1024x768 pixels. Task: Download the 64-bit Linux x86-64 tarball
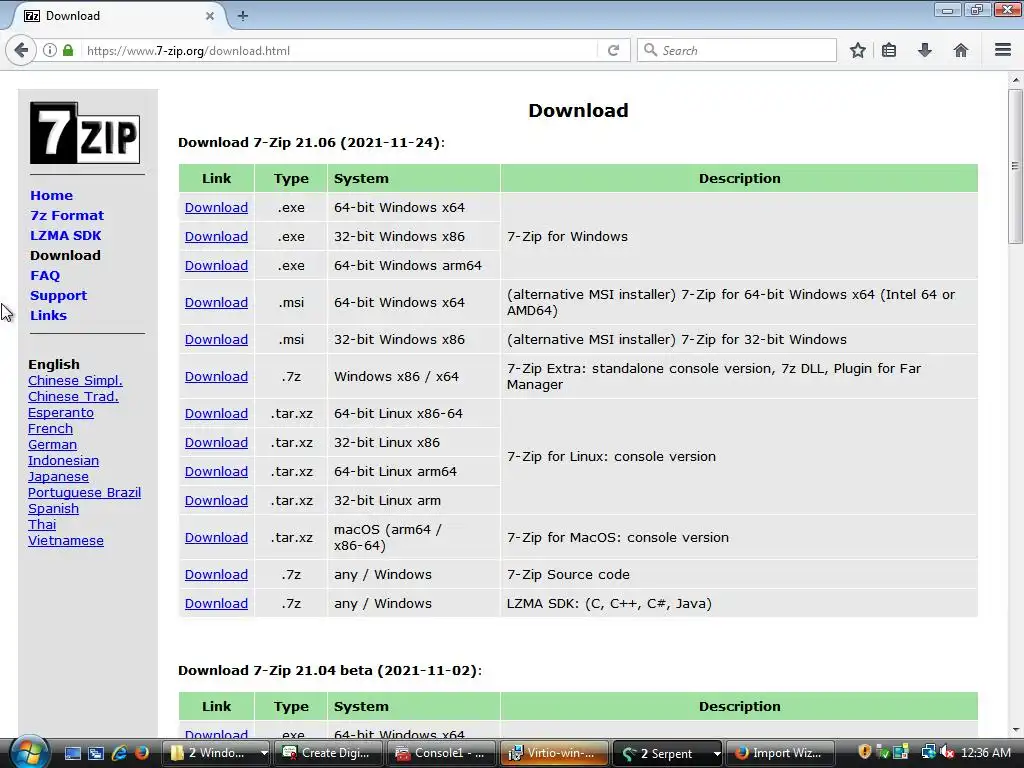pos(216,413)
